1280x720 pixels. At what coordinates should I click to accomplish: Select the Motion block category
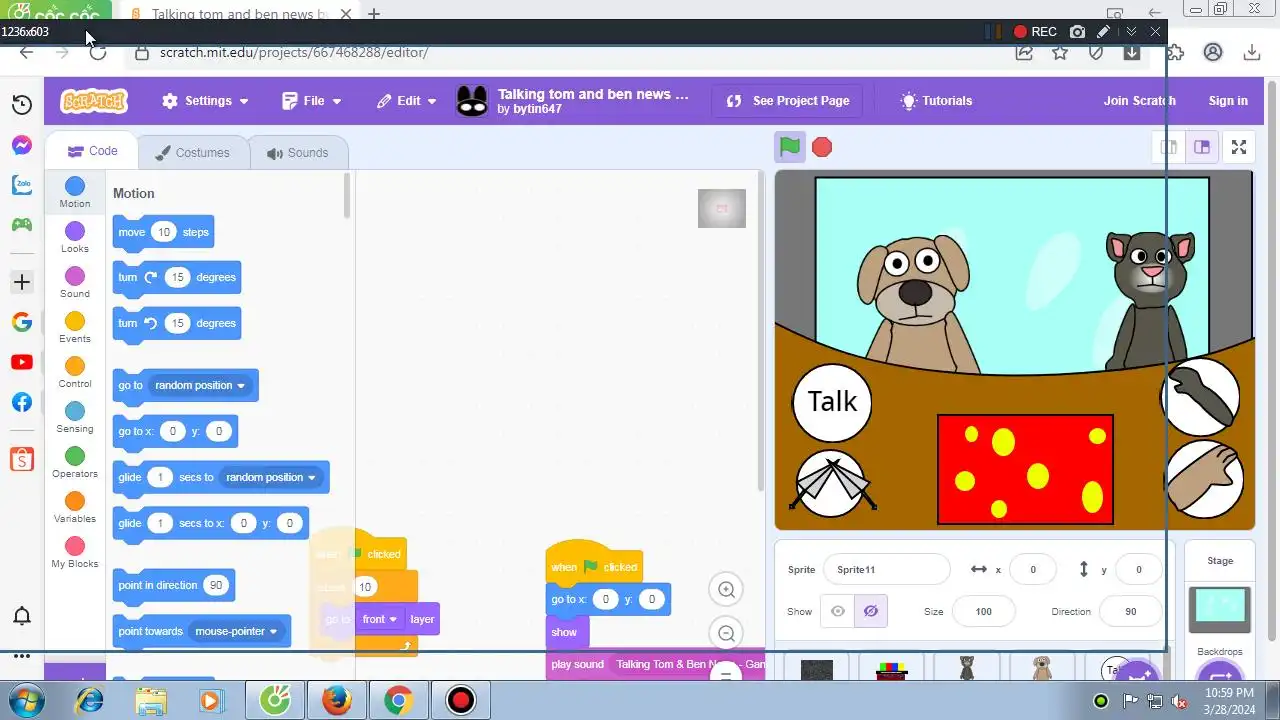(x=75, y=192)
